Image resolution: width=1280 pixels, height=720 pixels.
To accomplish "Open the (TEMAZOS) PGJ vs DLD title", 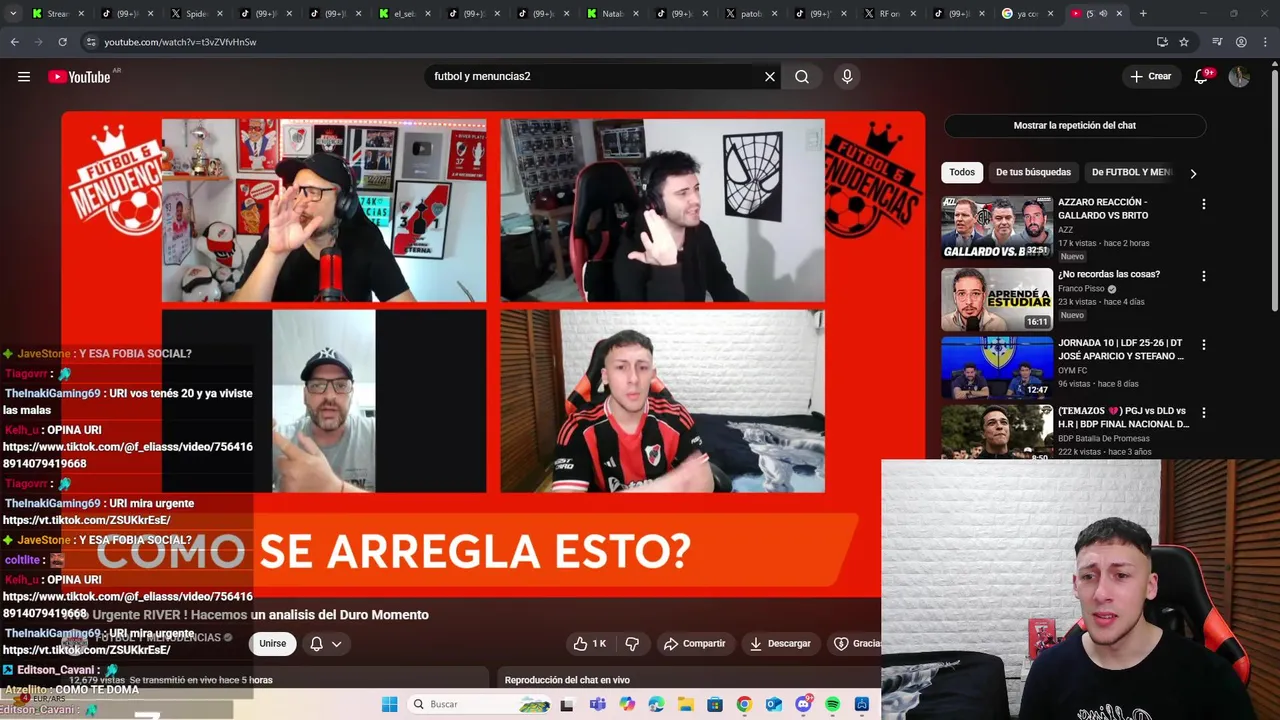I will pyautogui.click(x=1123, y=417).
